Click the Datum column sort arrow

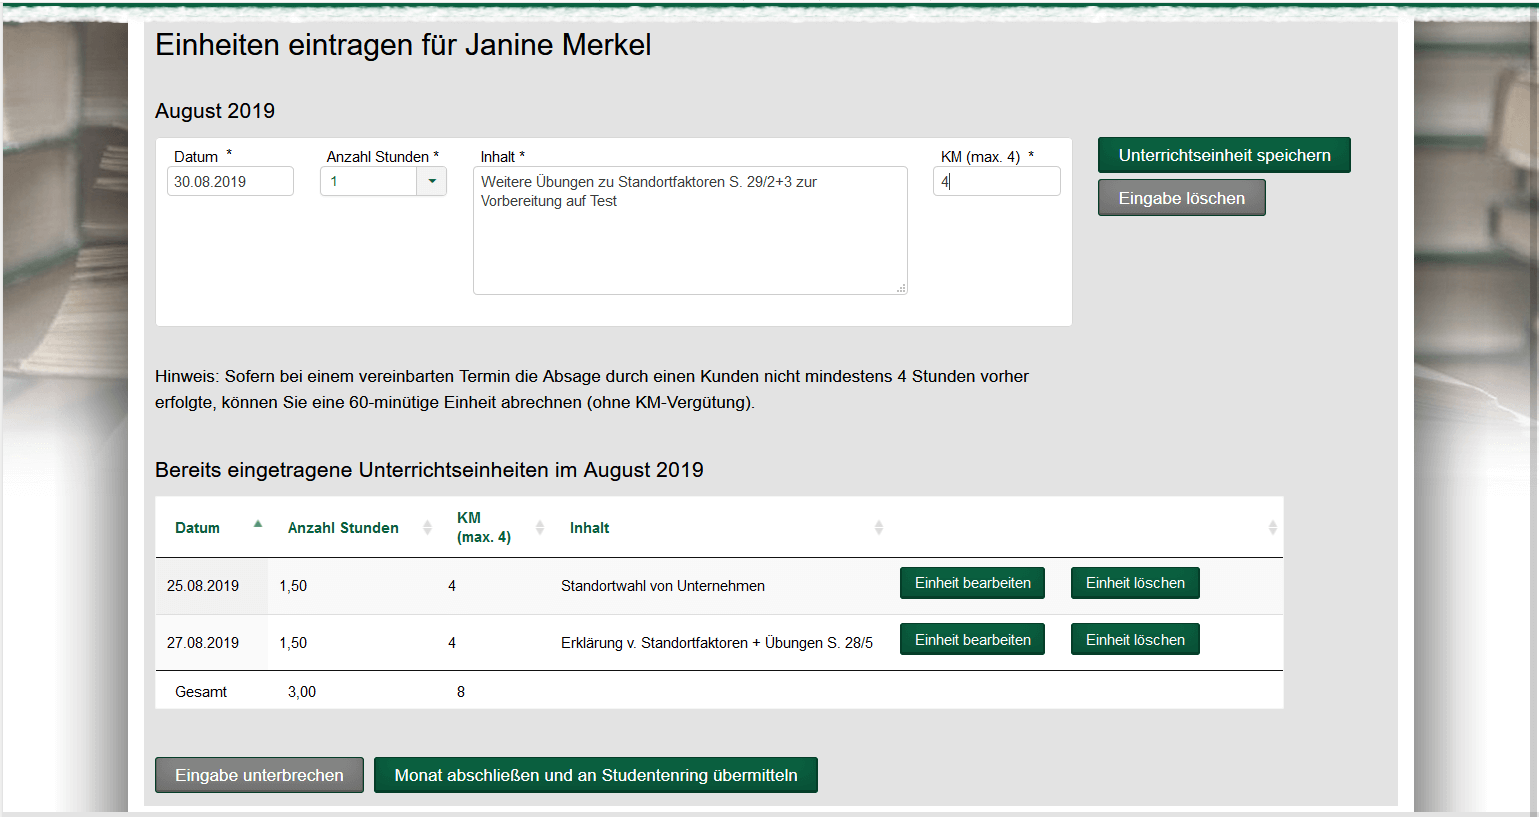[258, 524]
